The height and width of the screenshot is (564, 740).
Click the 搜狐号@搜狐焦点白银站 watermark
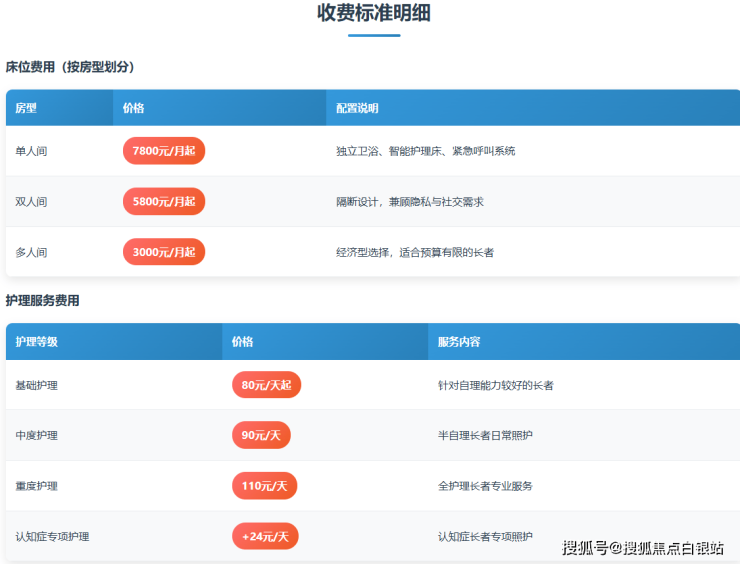643,547
